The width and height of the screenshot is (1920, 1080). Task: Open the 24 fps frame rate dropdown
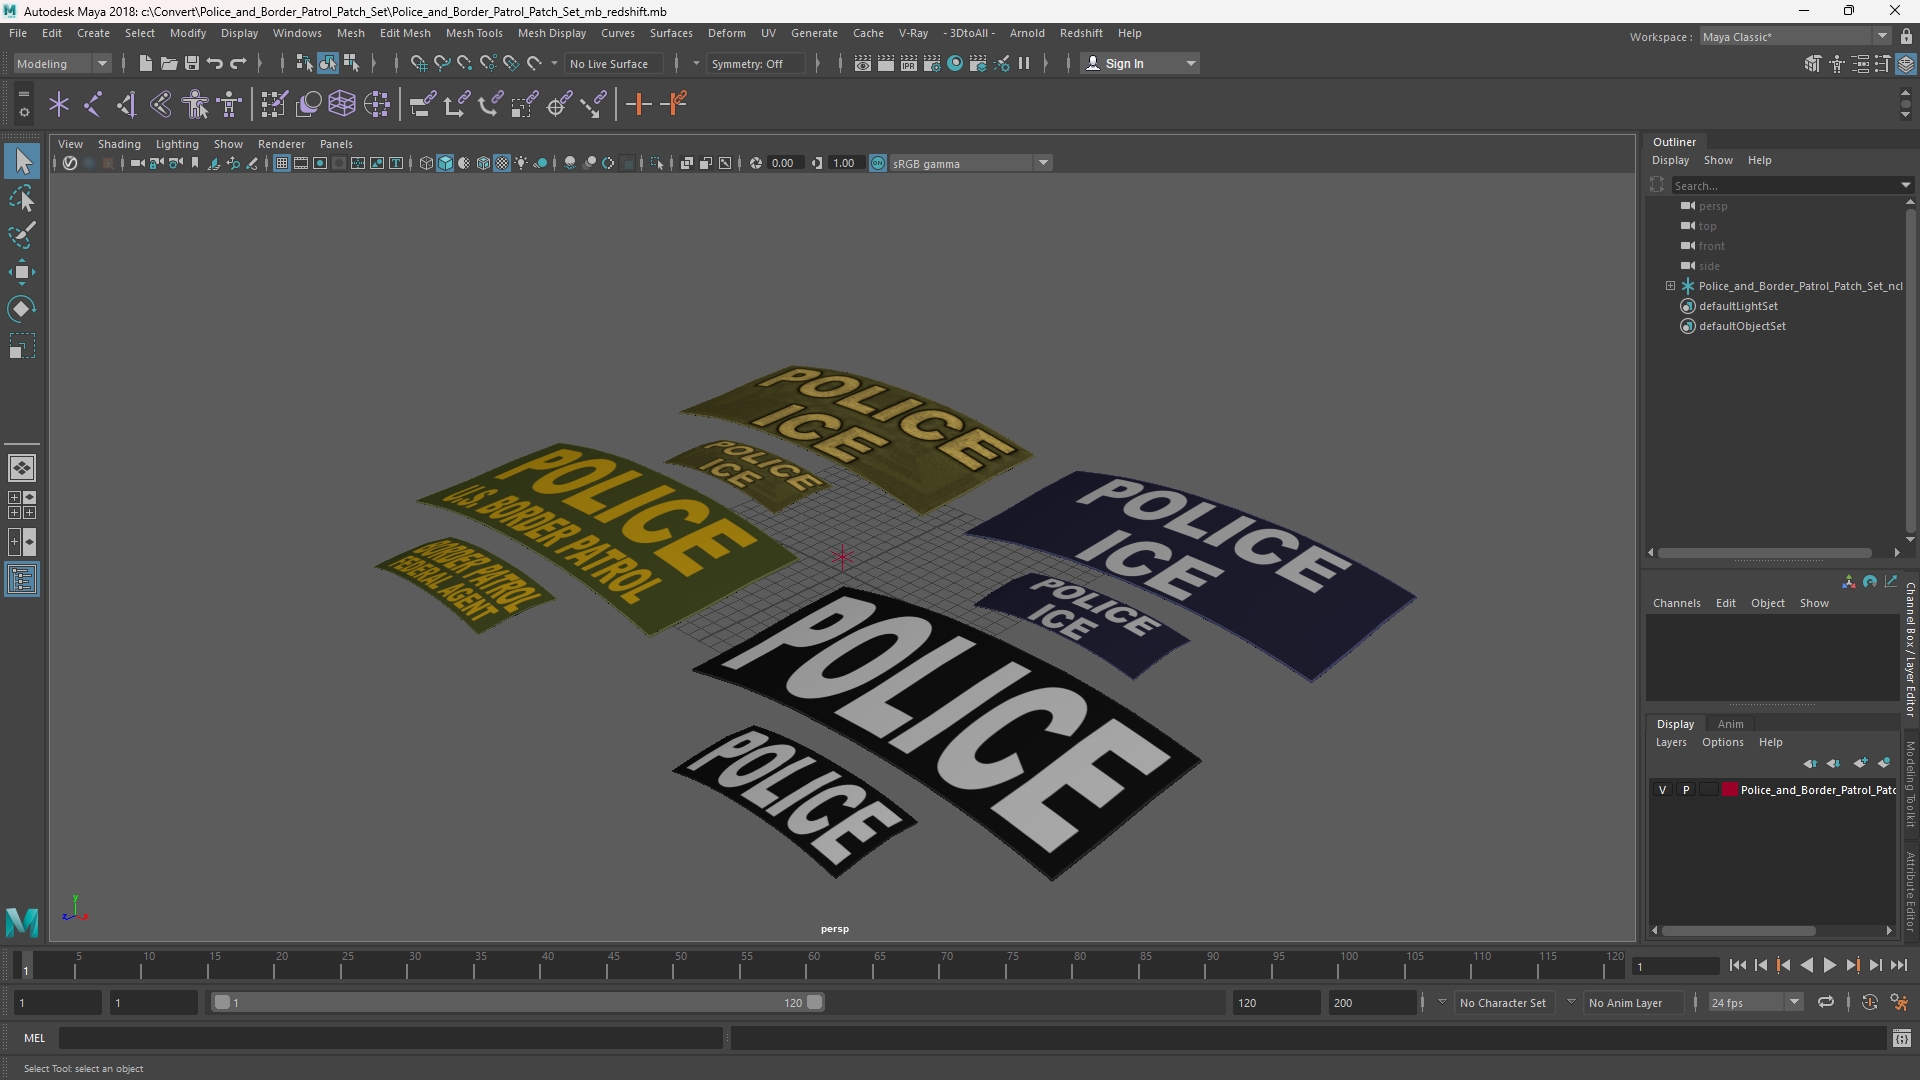[1755, 1002]
